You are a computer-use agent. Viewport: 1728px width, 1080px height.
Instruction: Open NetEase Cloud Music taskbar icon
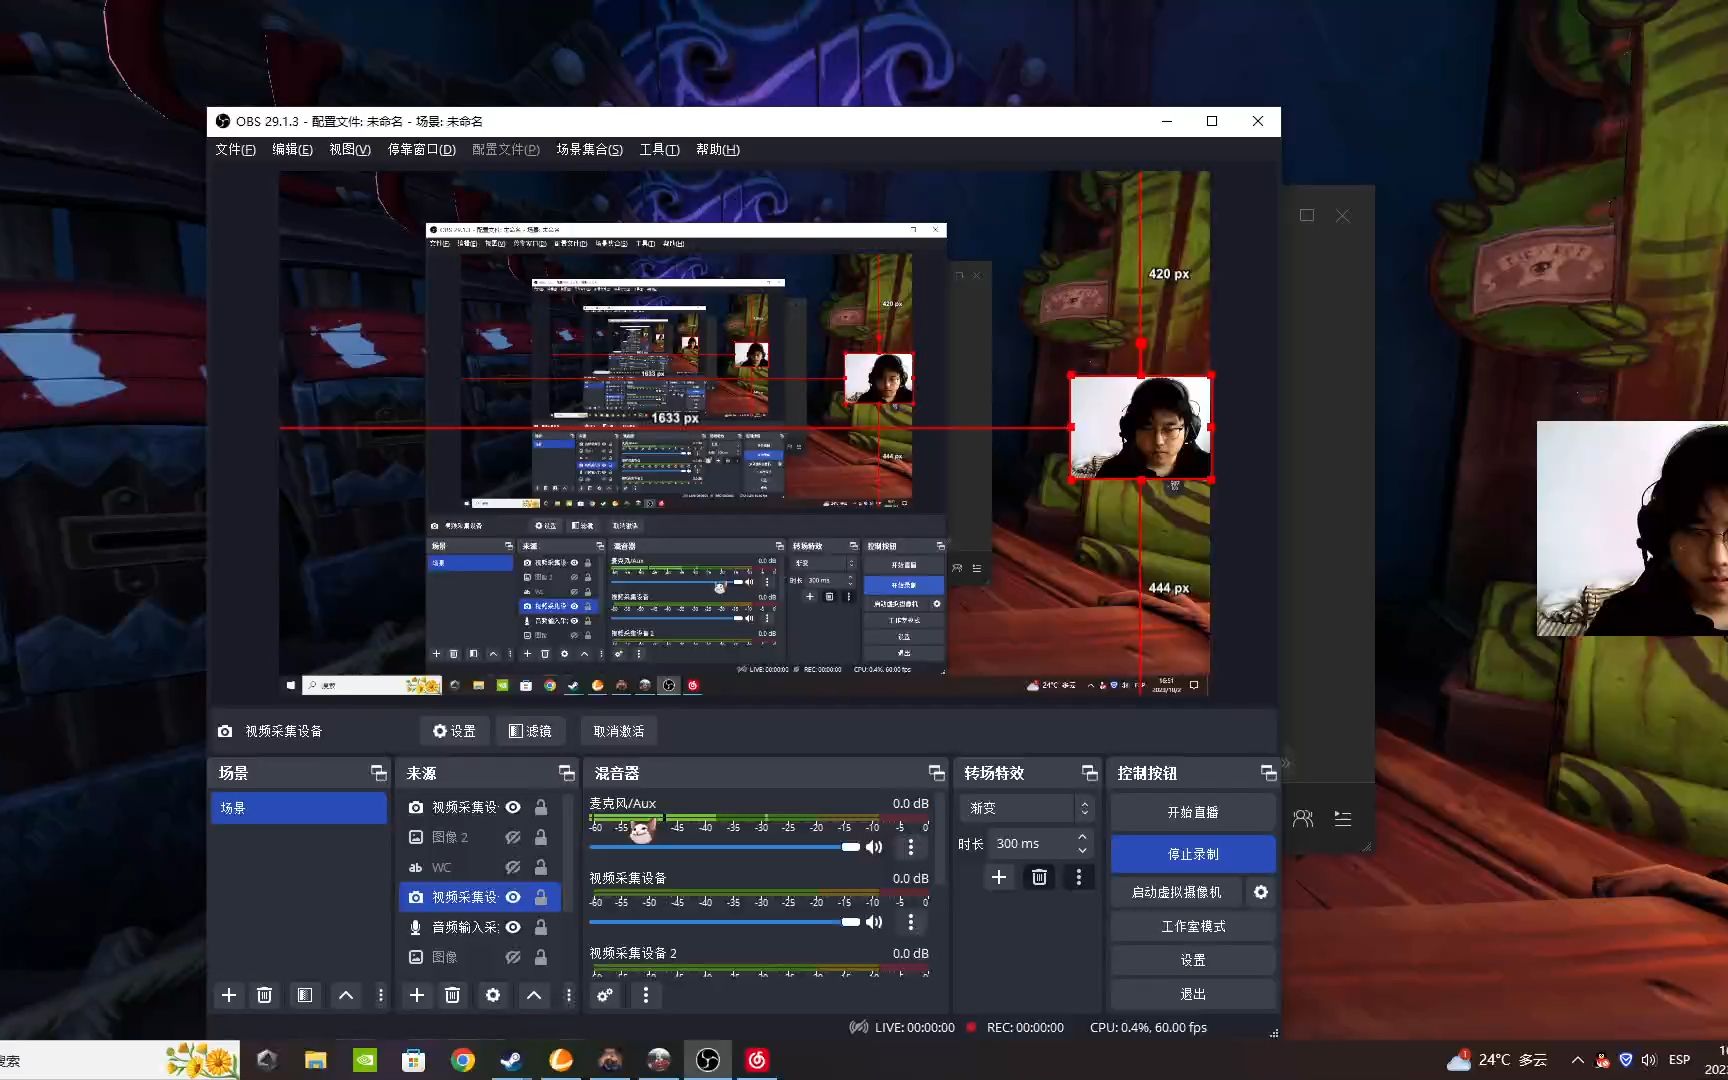[x=757, y=1060]
